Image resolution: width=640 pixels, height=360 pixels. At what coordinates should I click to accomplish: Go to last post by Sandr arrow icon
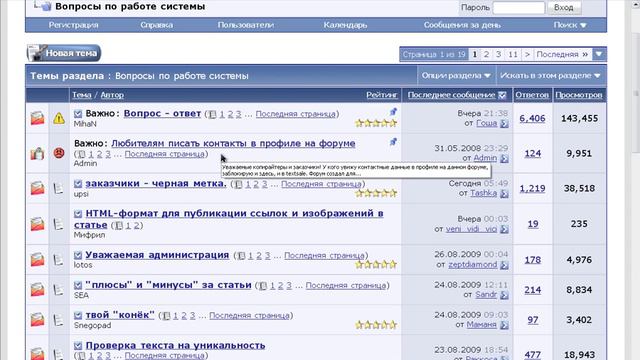pos(504,295)
